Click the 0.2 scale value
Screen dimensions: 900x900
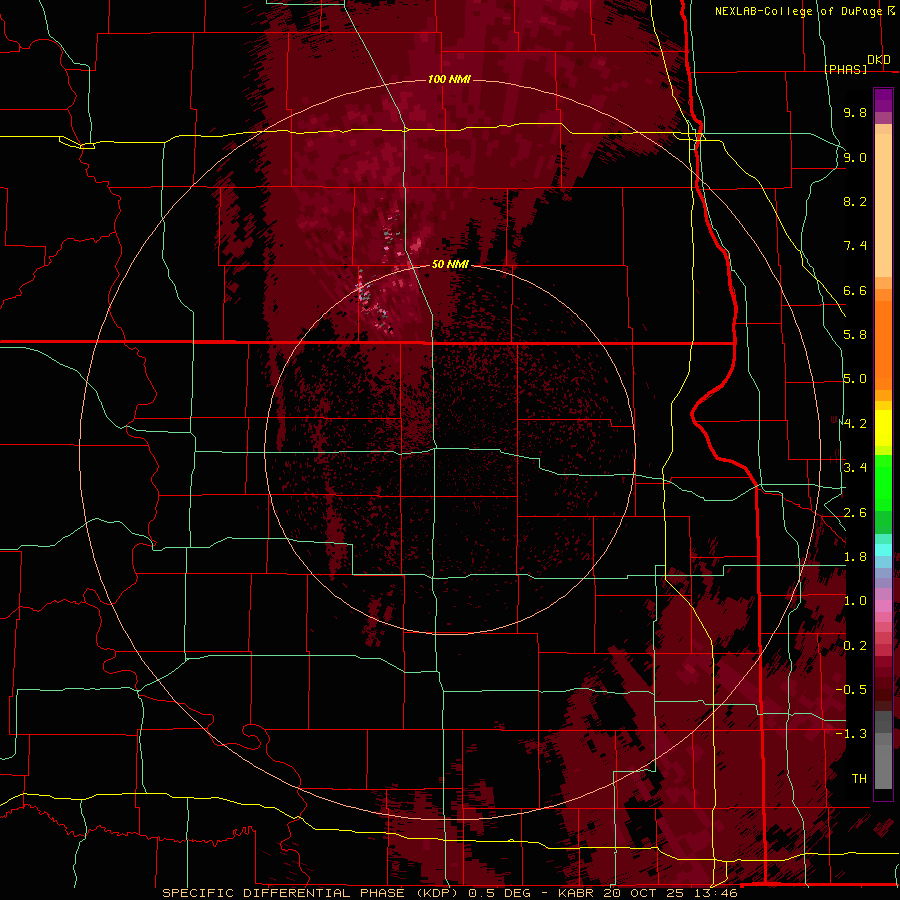pos(855,646)
